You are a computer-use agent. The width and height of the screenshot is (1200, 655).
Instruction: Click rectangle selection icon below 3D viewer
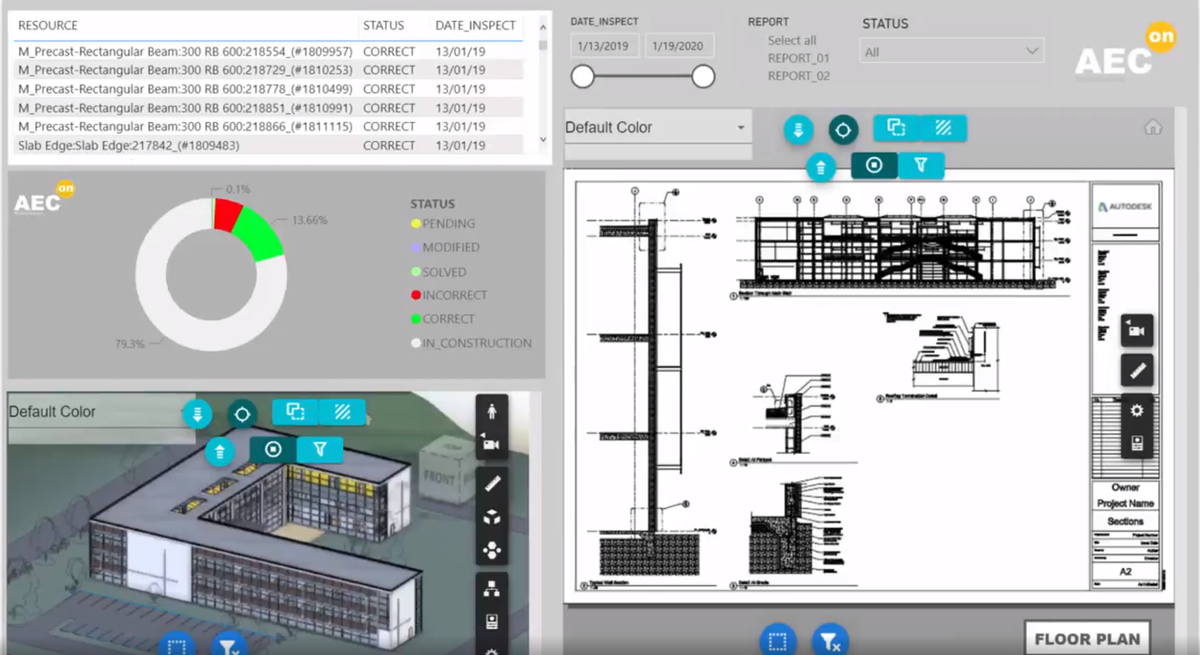click(175, 645)
